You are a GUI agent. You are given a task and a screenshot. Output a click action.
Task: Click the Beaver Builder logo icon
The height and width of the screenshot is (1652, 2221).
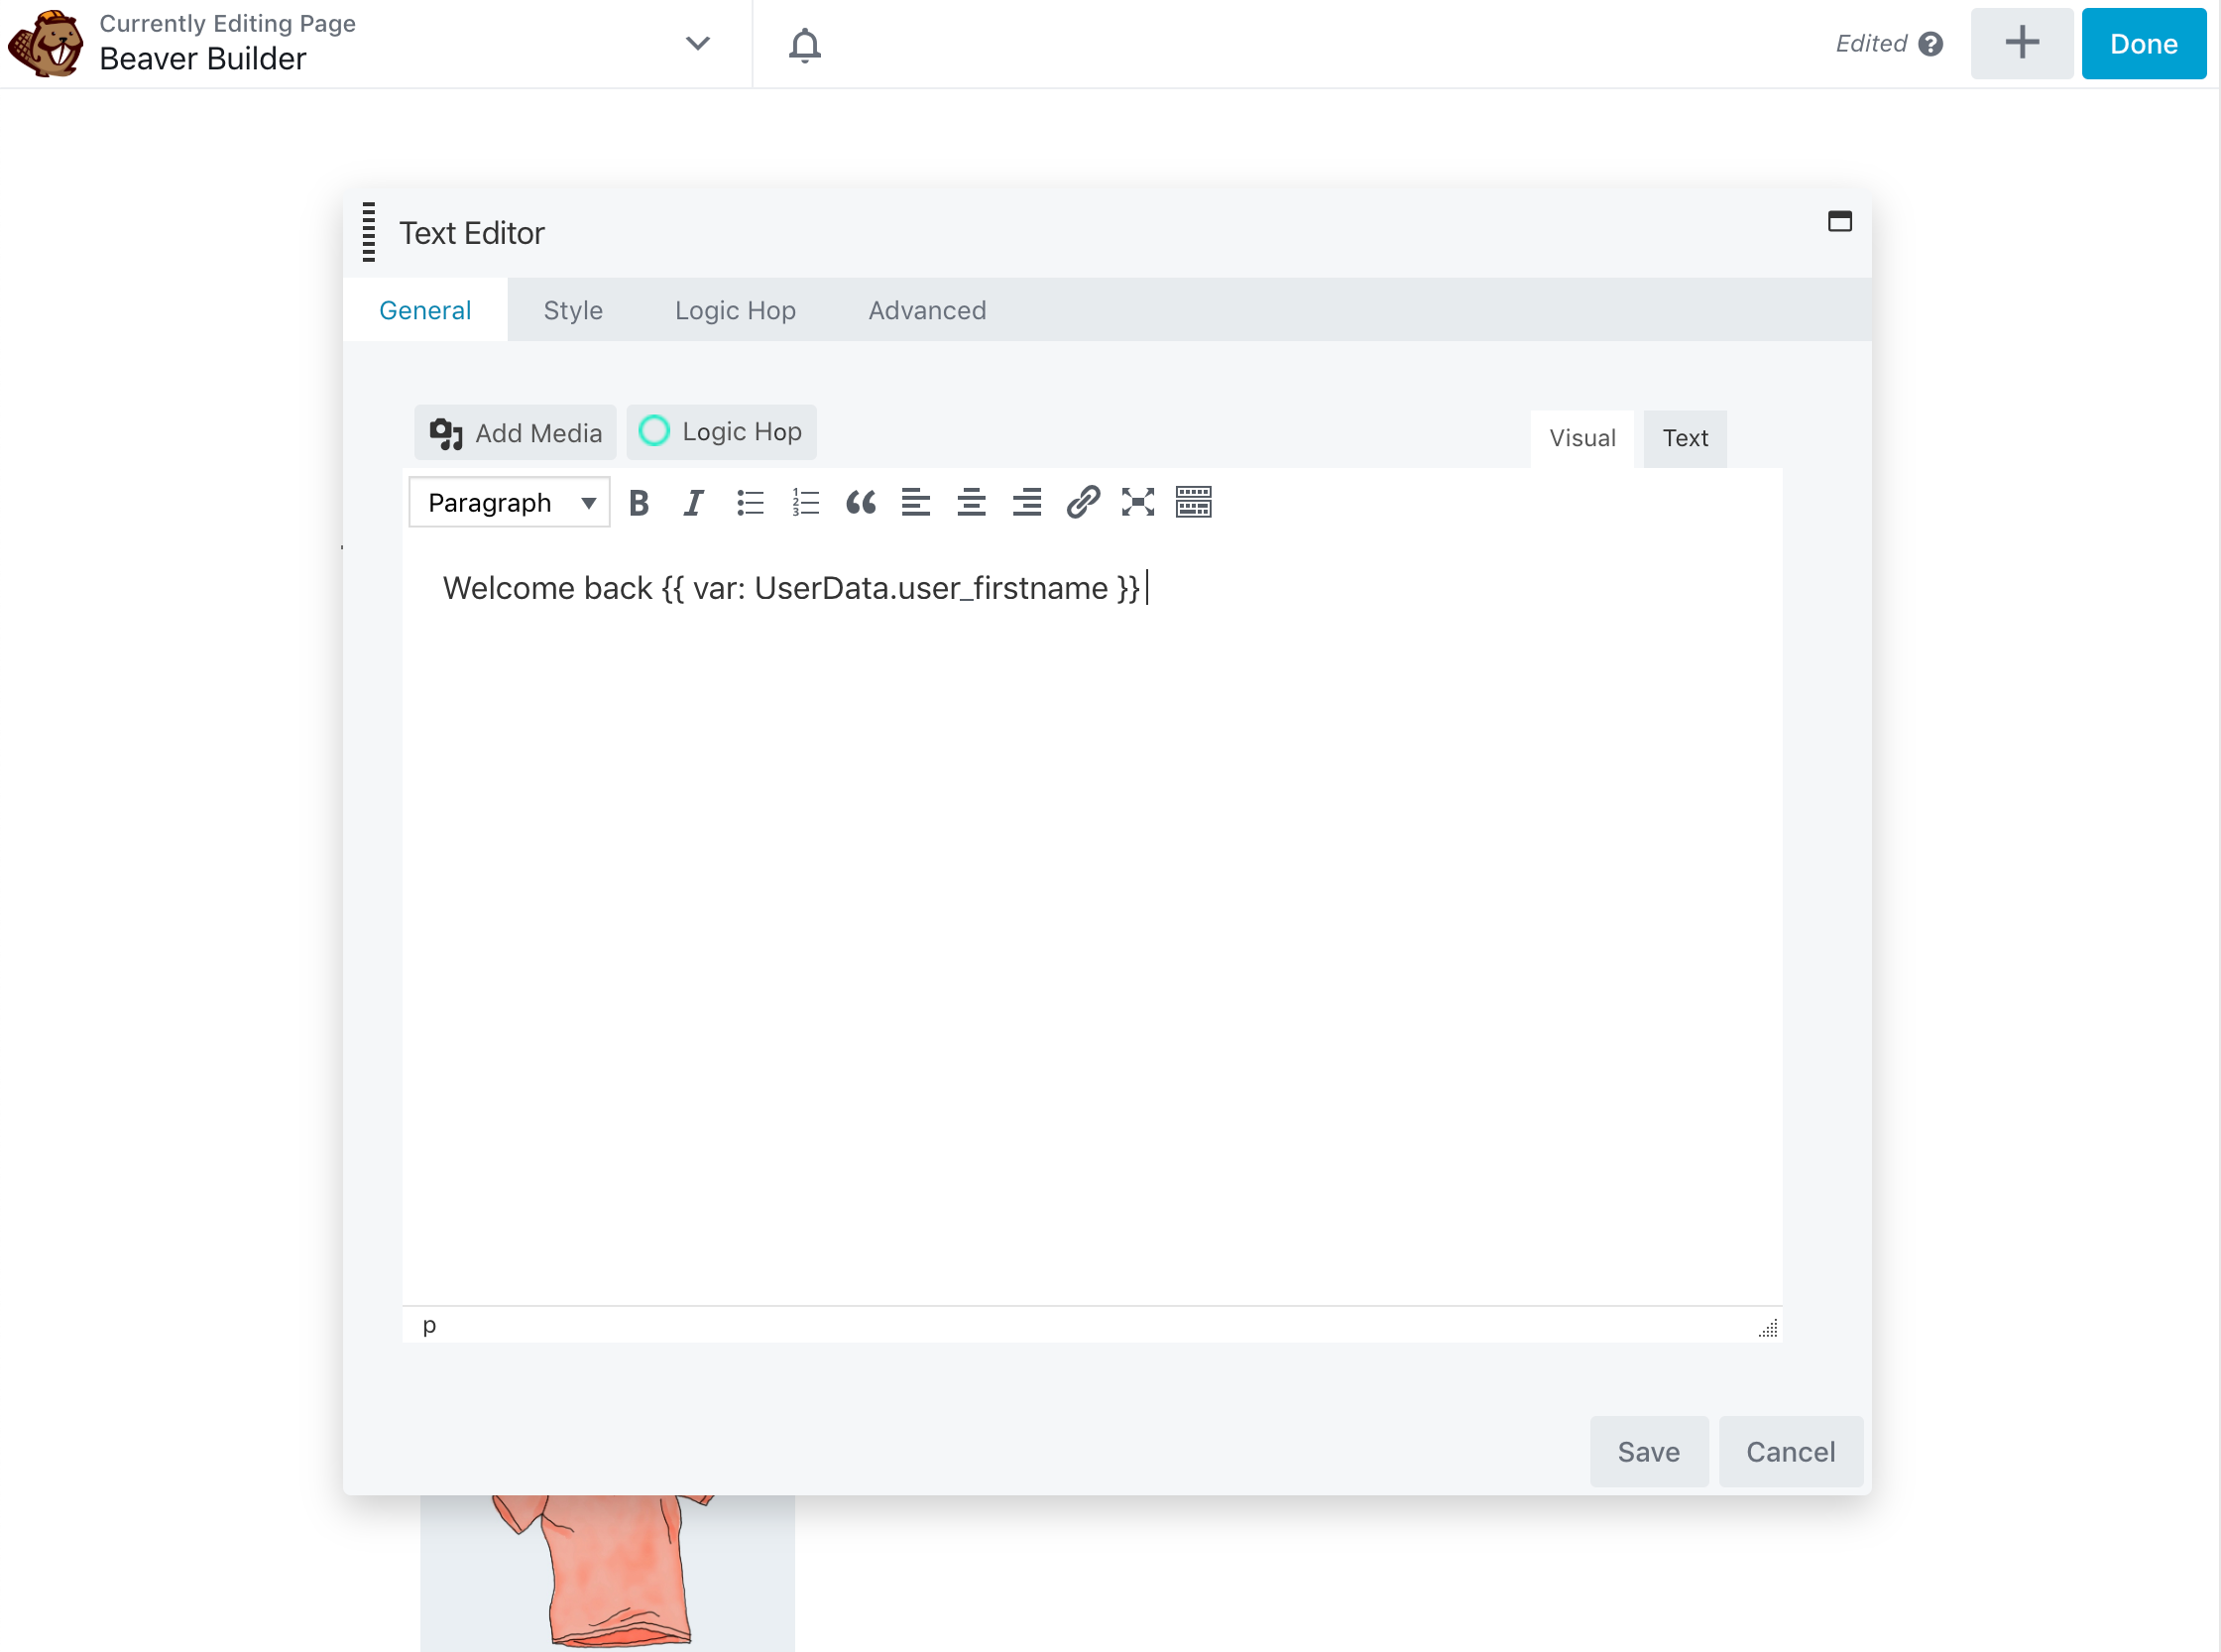[46, 44]
